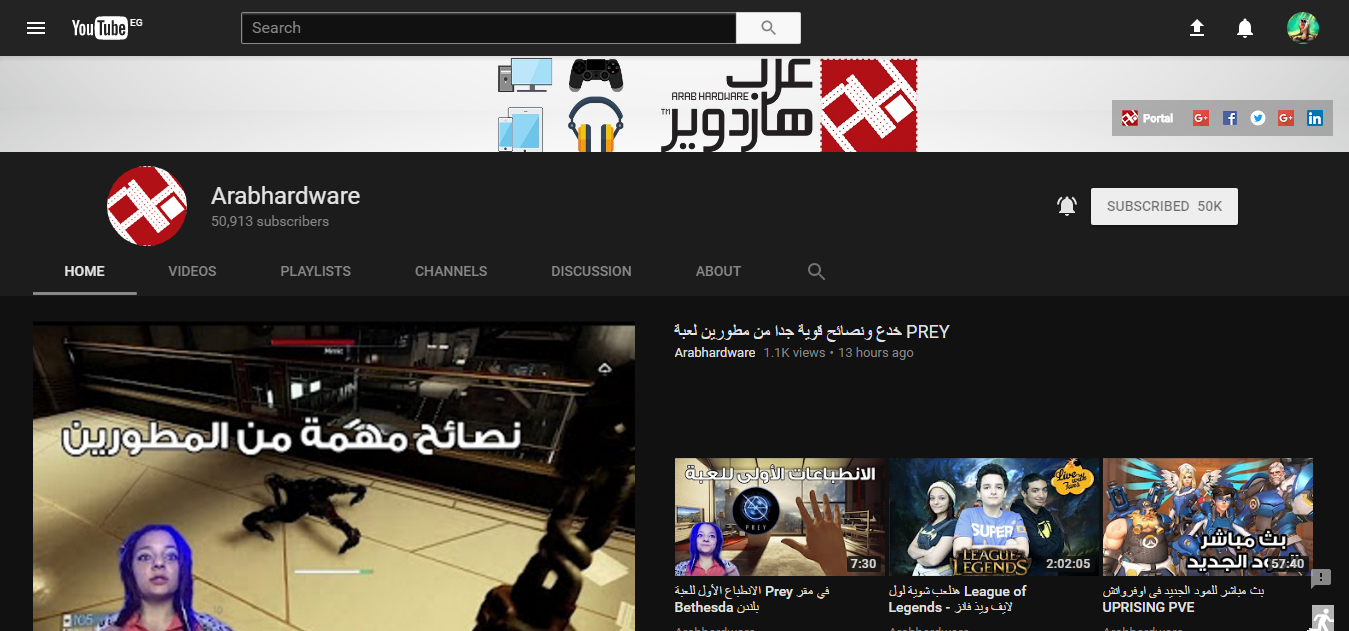The height and width of the screenshot is (631, 1349).
Task: Select the HOME tab
Action: coord(85,271)
